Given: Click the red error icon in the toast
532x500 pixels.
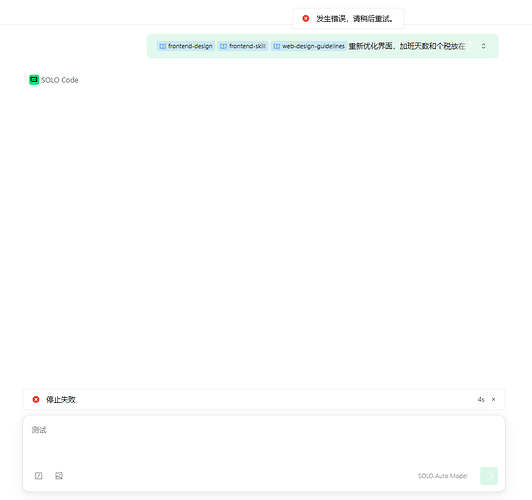Looking at the screenshot, I should pyautogui.click(x=306, y=18).
